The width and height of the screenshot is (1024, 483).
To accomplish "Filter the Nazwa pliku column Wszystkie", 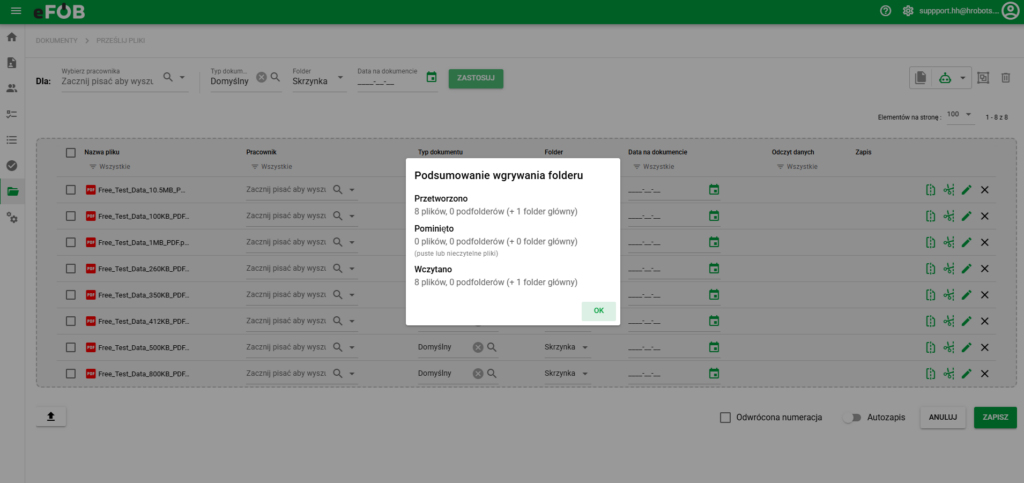I will (110, 167).
